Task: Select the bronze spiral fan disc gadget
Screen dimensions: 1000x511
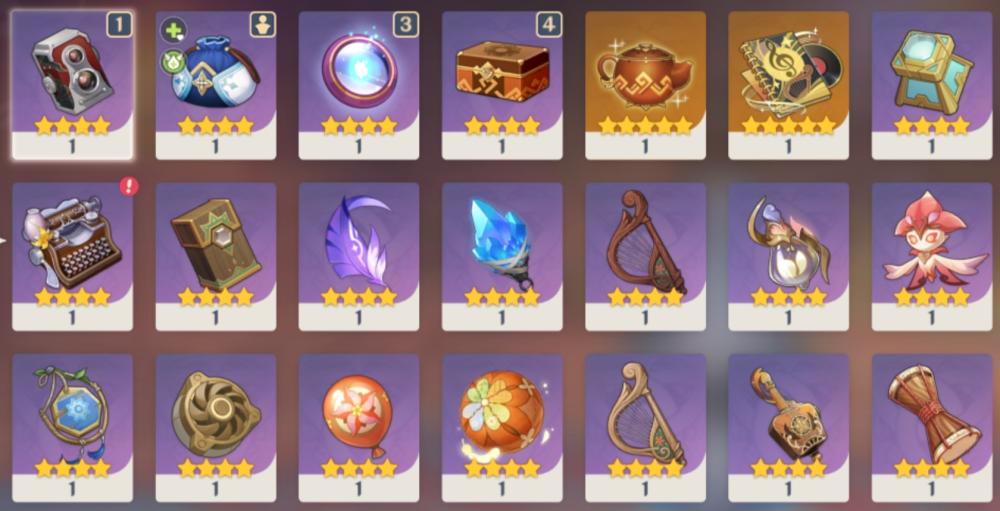Action: coord(216,428)
